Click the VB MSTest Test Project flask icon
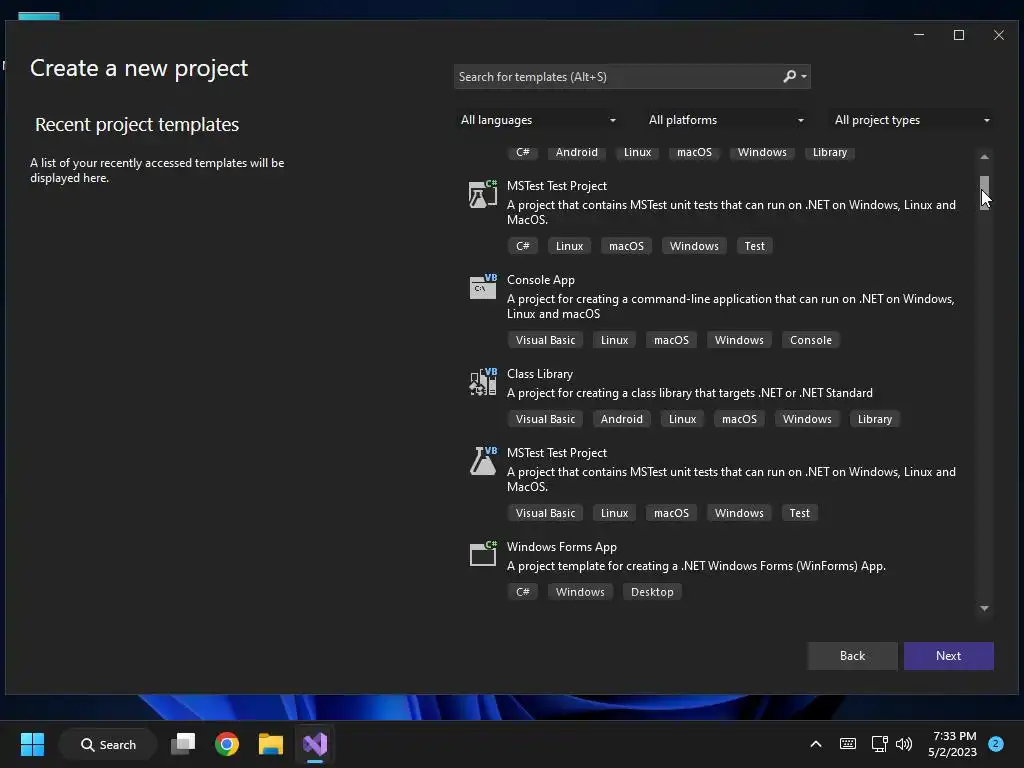Screen dimensions: 1024x768 483,460
